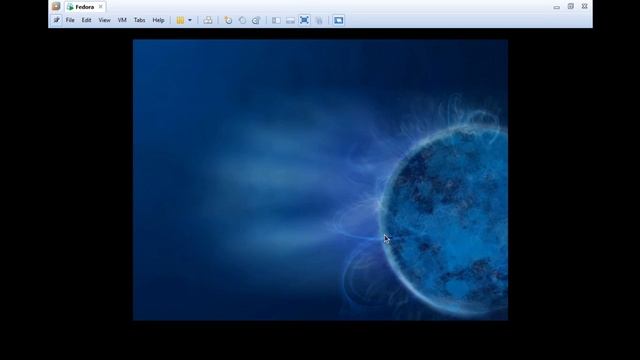Screen dimensions: 640x360
Task: Open the snapshot manager icon
Action: tap(256, 20)
